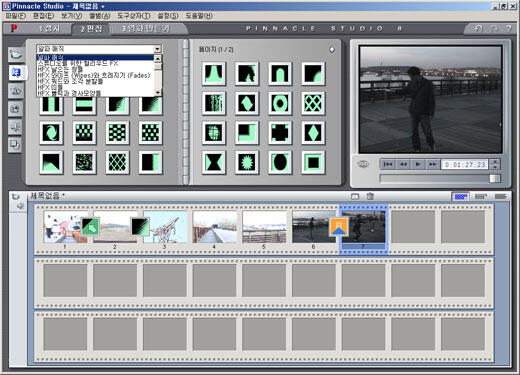520x375 pixels.
Task: Open the sound effects album tab
Action: (x=16, y=127)
